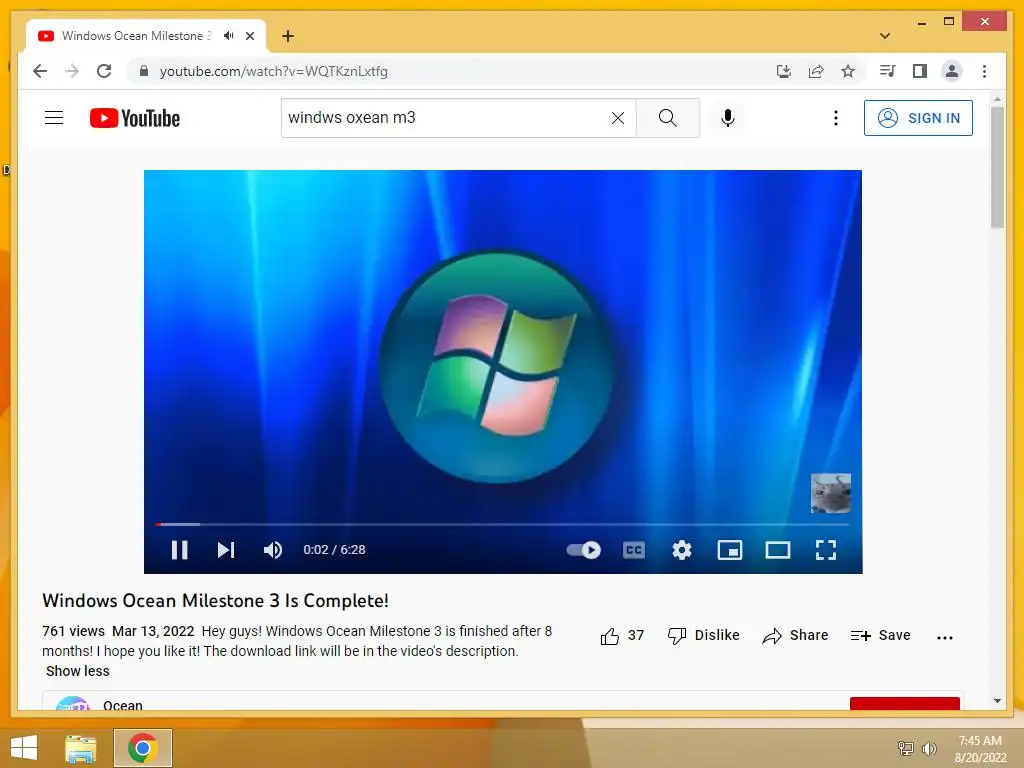
Task: Enter full screen mode
Action: [x=825, y=550]
